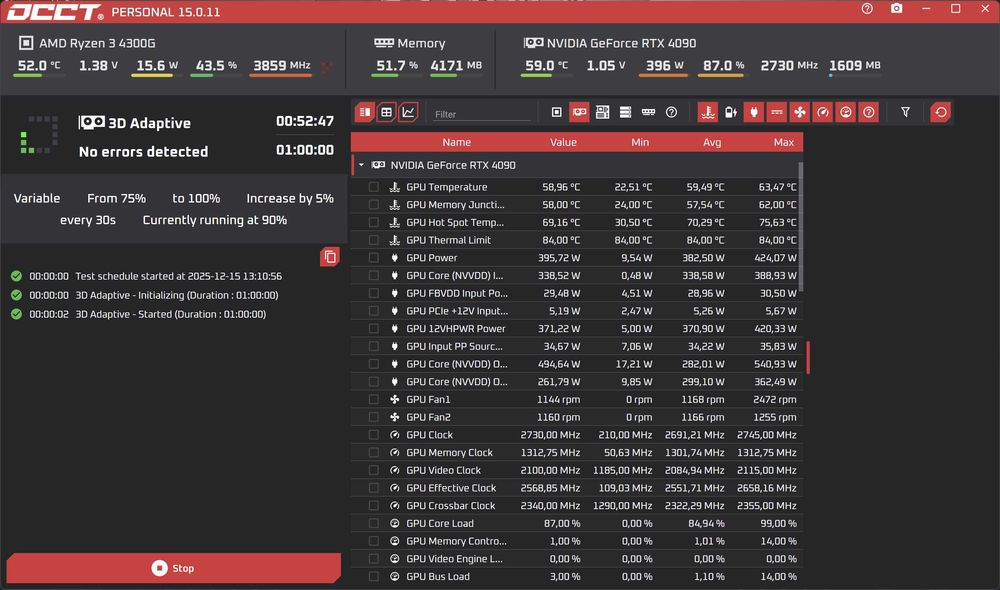
Task: Open the funnel filter options
Action: tap(905, 112)
